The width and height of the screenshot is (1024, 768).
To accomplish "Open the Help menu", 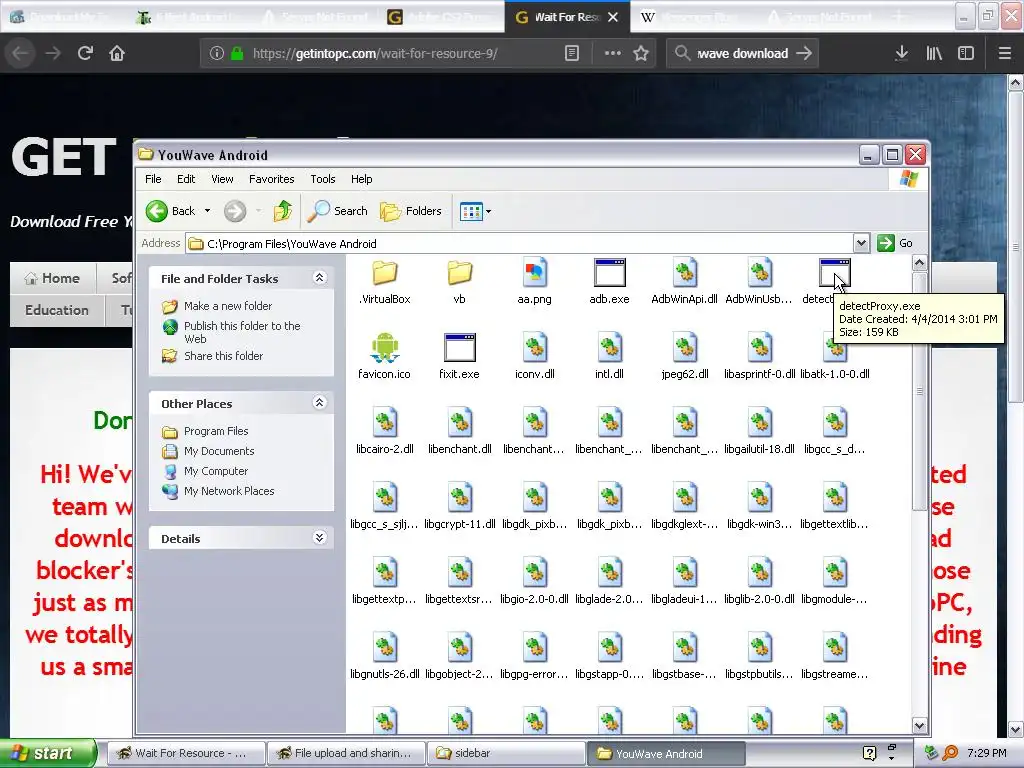I will pyautogui.click(x=361, y=179).
